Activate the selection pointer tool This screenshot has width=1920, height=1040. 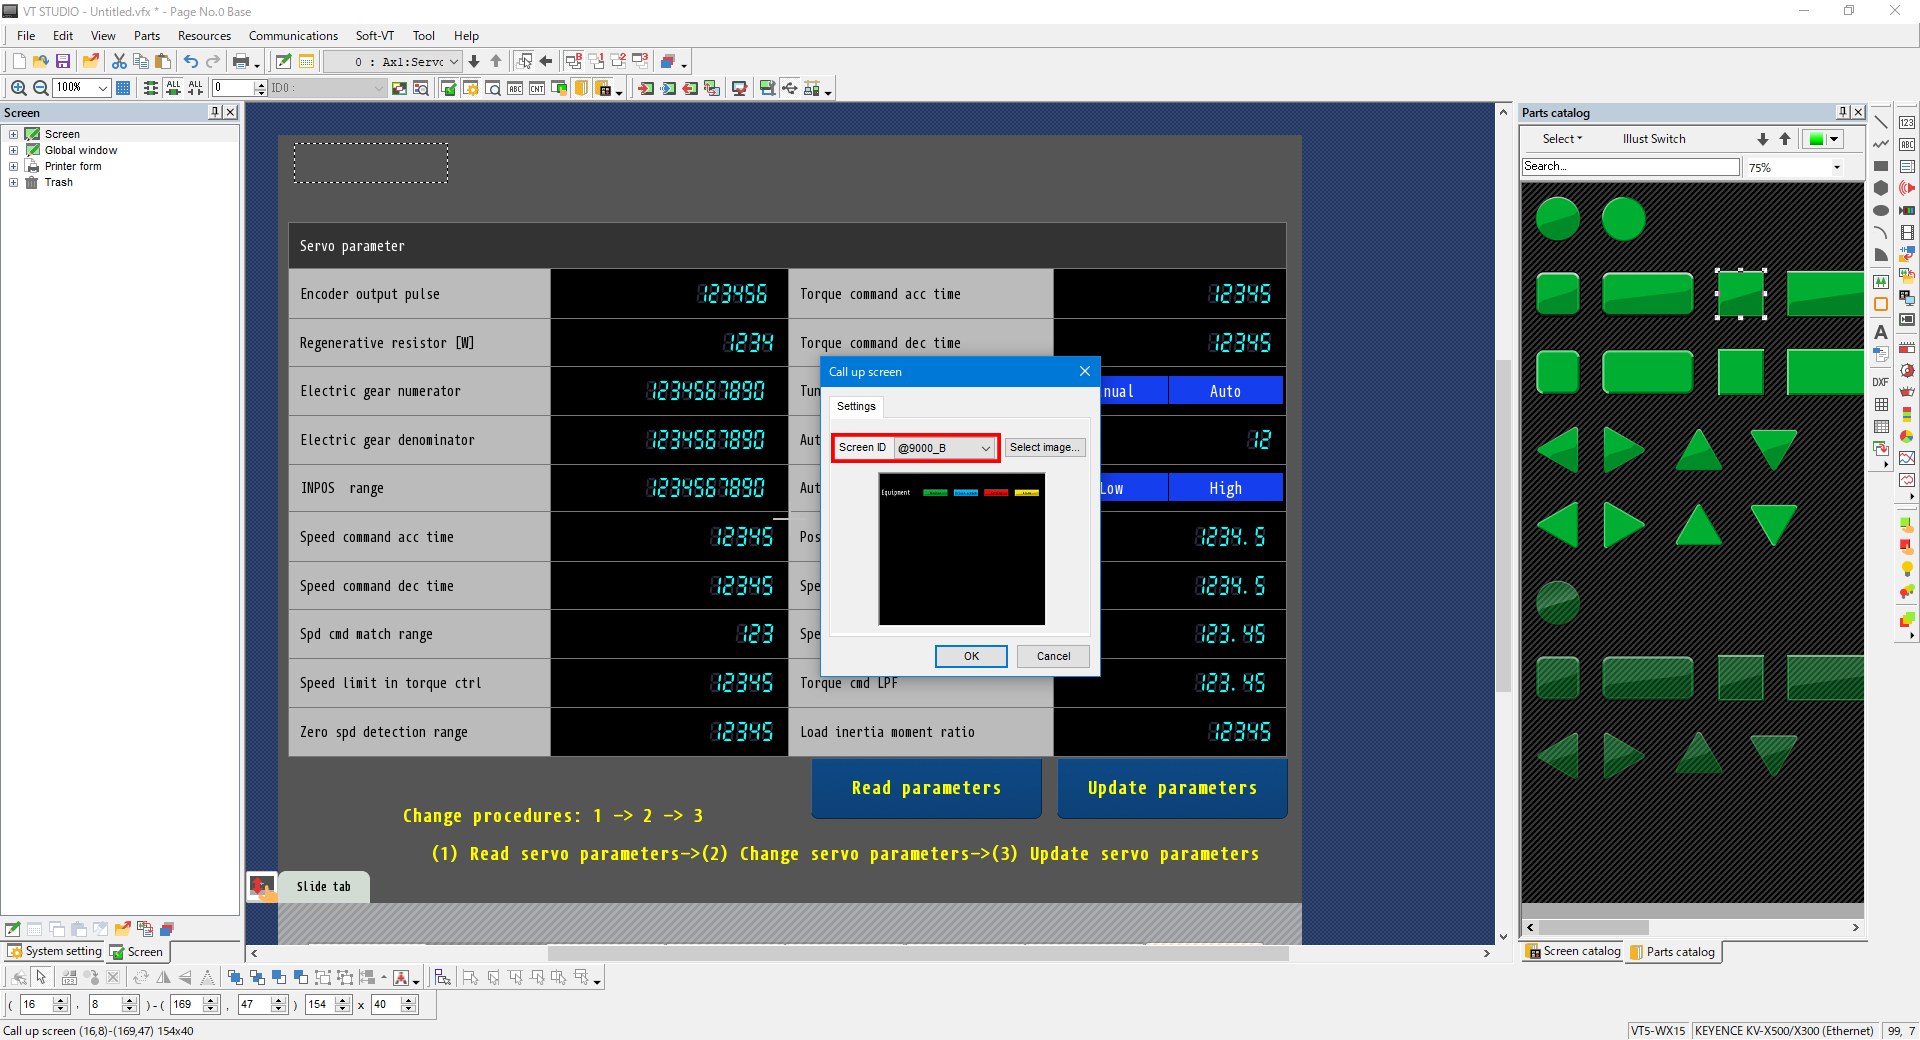tap(41, 977)
